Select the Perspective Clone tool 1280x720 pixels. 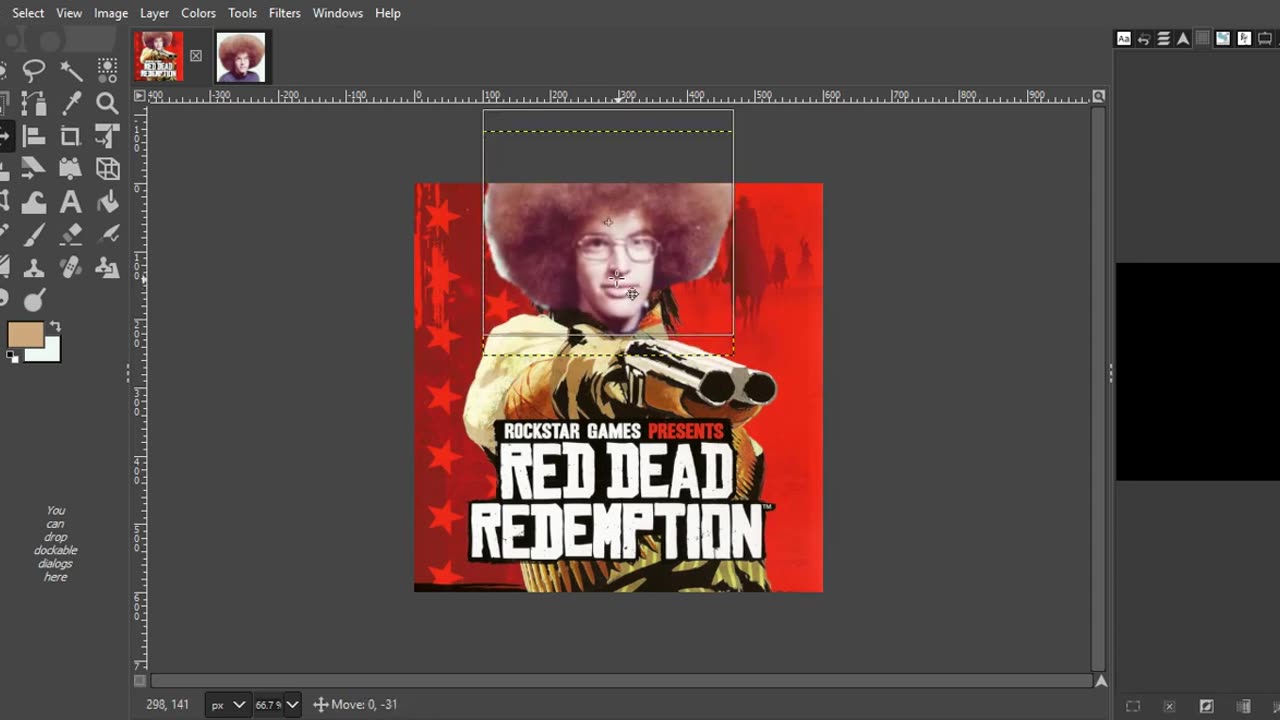point(107,268)
